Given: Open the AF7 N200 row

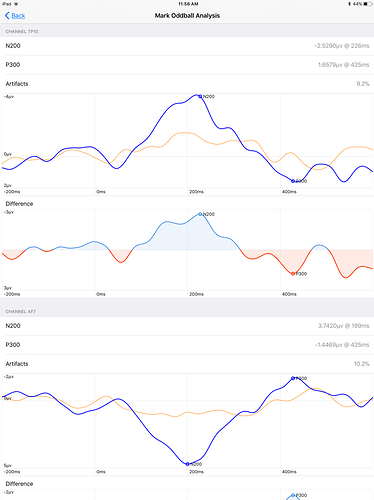Looking at the screenshot, I should click(x=187, y=326).
